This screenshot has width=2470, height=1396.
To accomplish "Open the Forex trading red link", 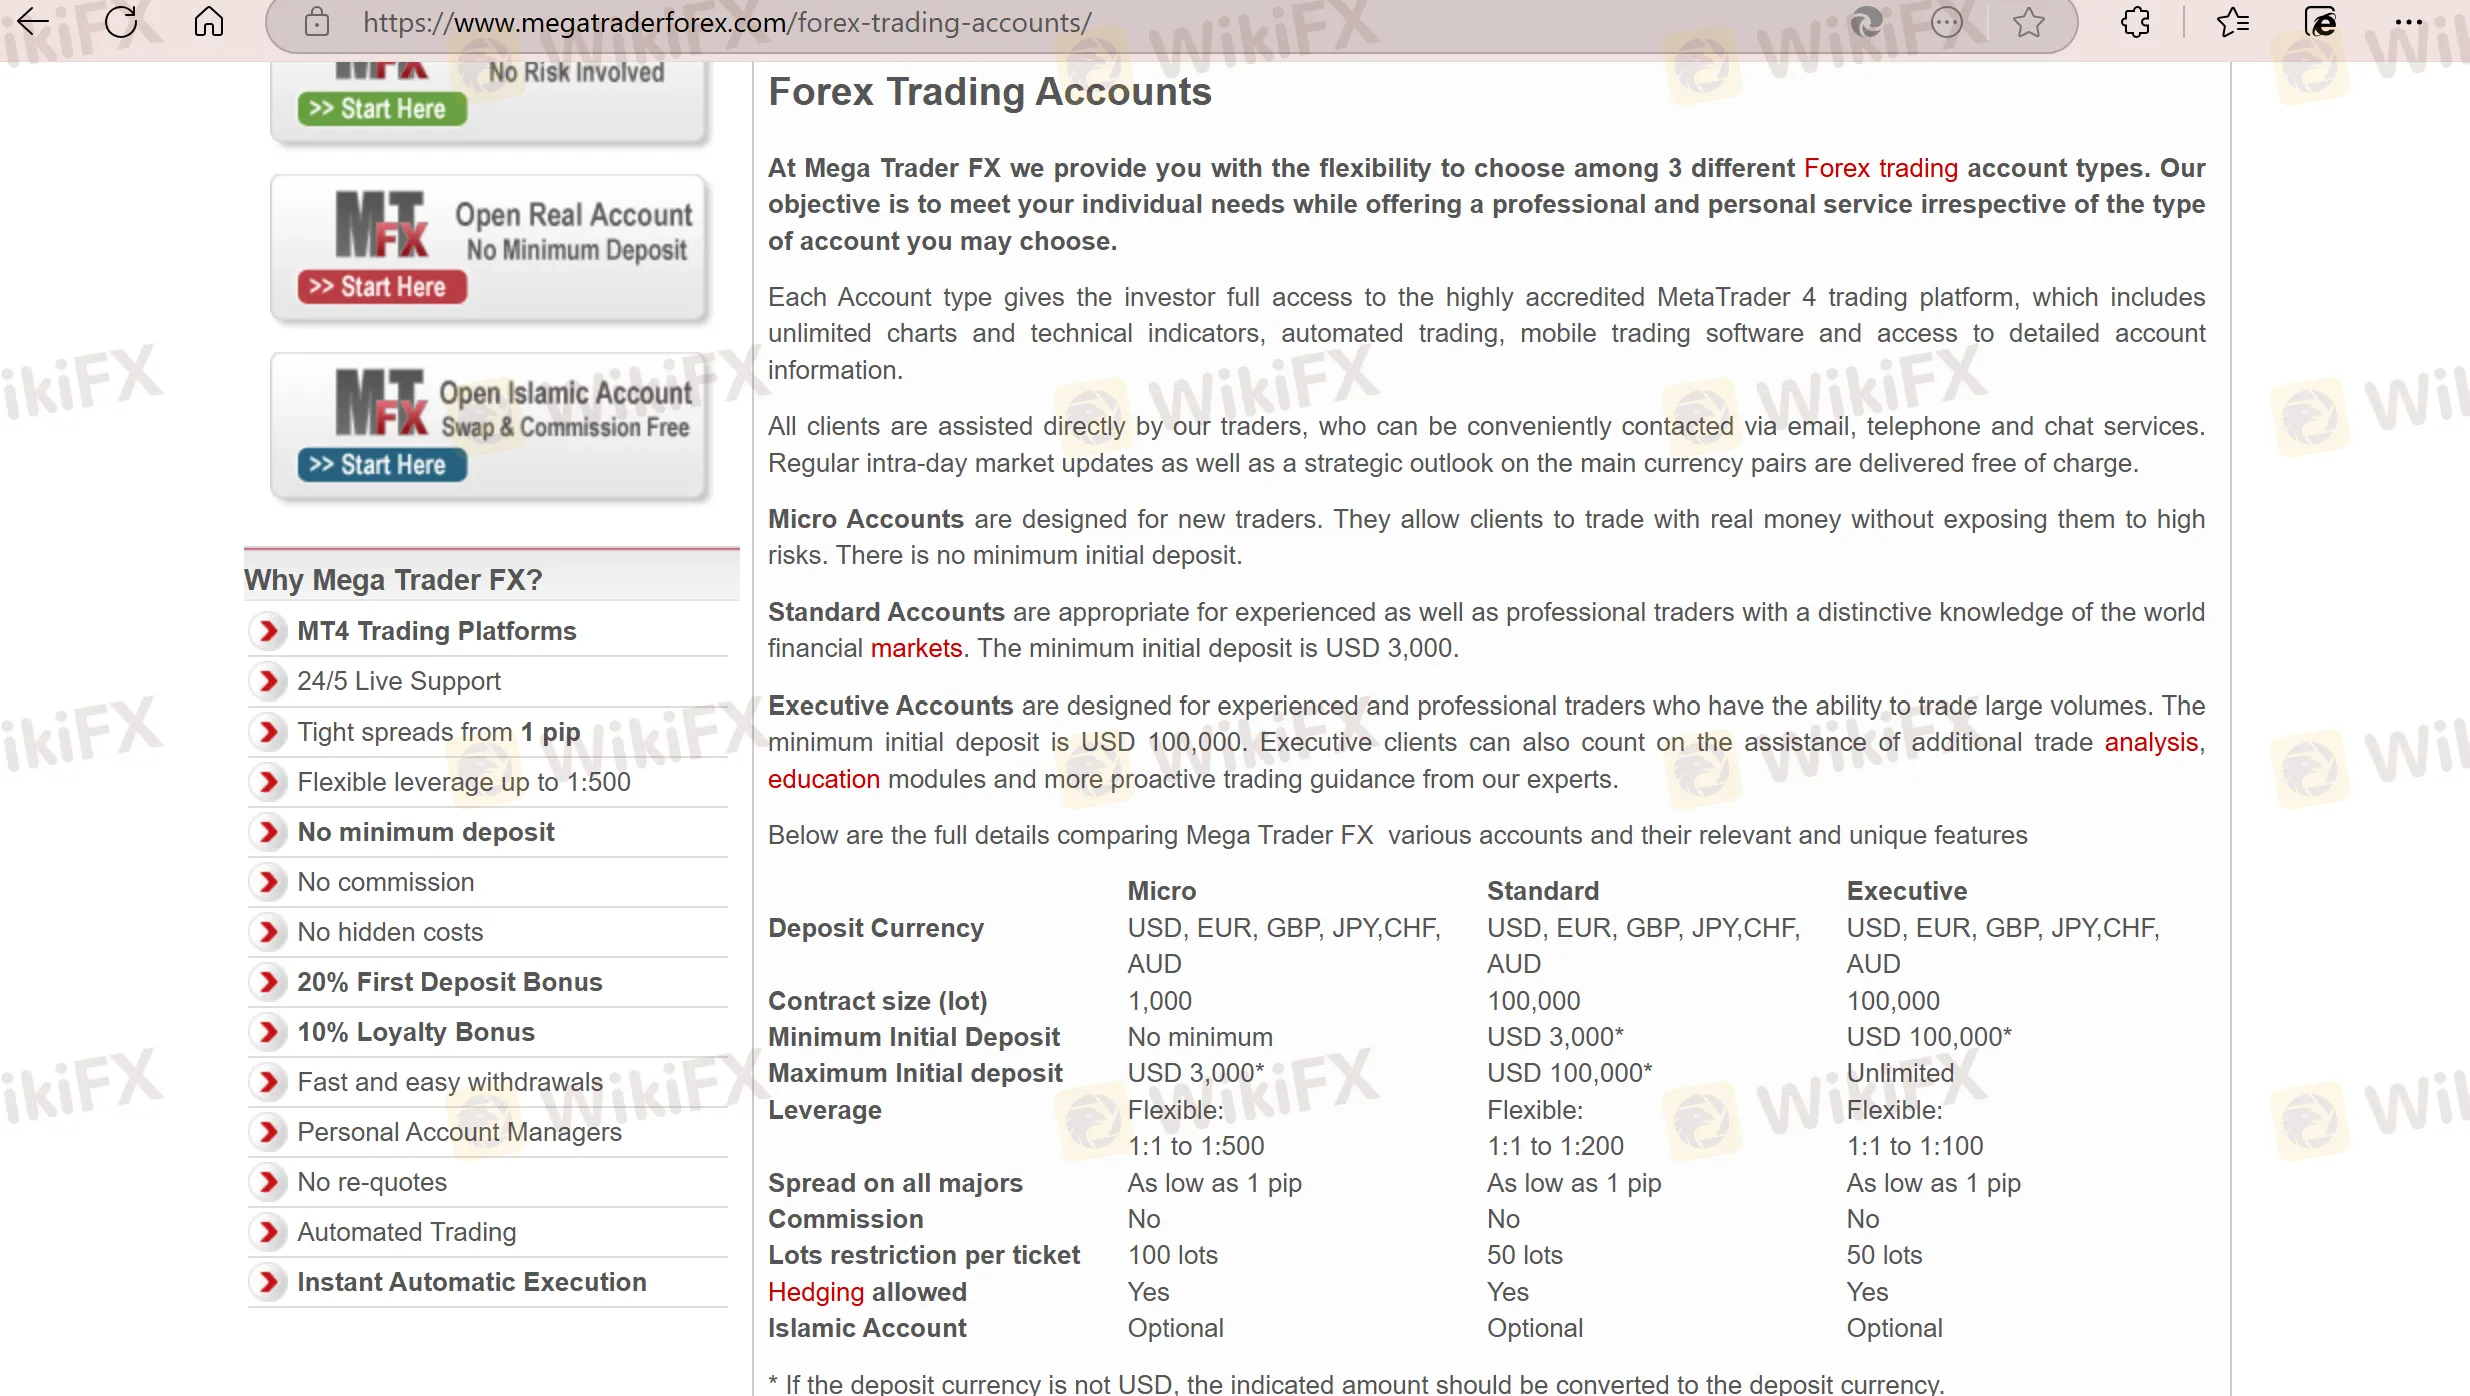I will [1880, 168].
